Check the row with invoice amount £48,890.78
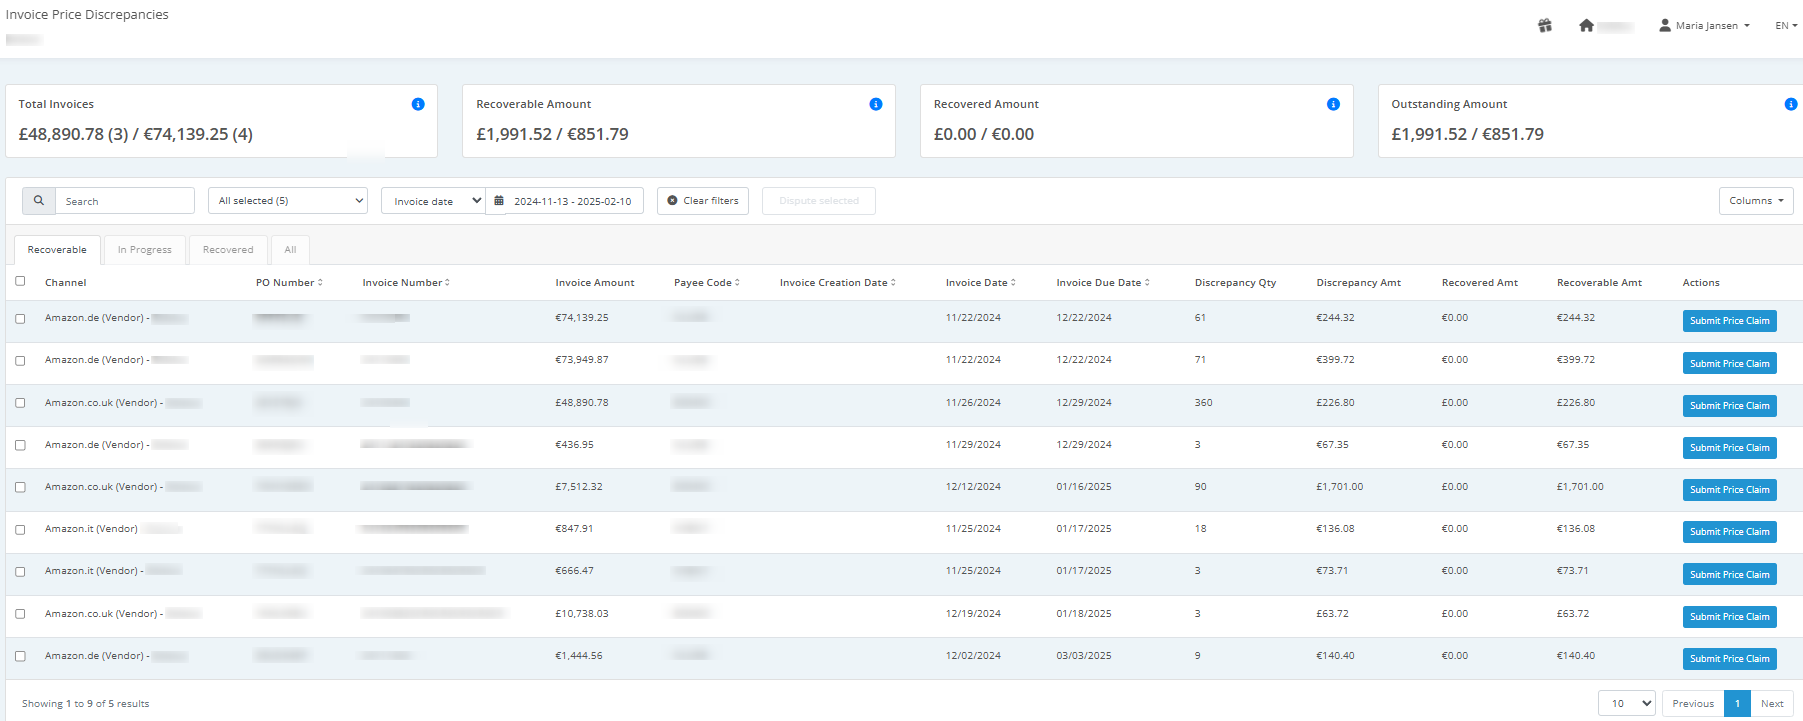1803x721 pixels. pyautogui.click(x=20, y=403)
